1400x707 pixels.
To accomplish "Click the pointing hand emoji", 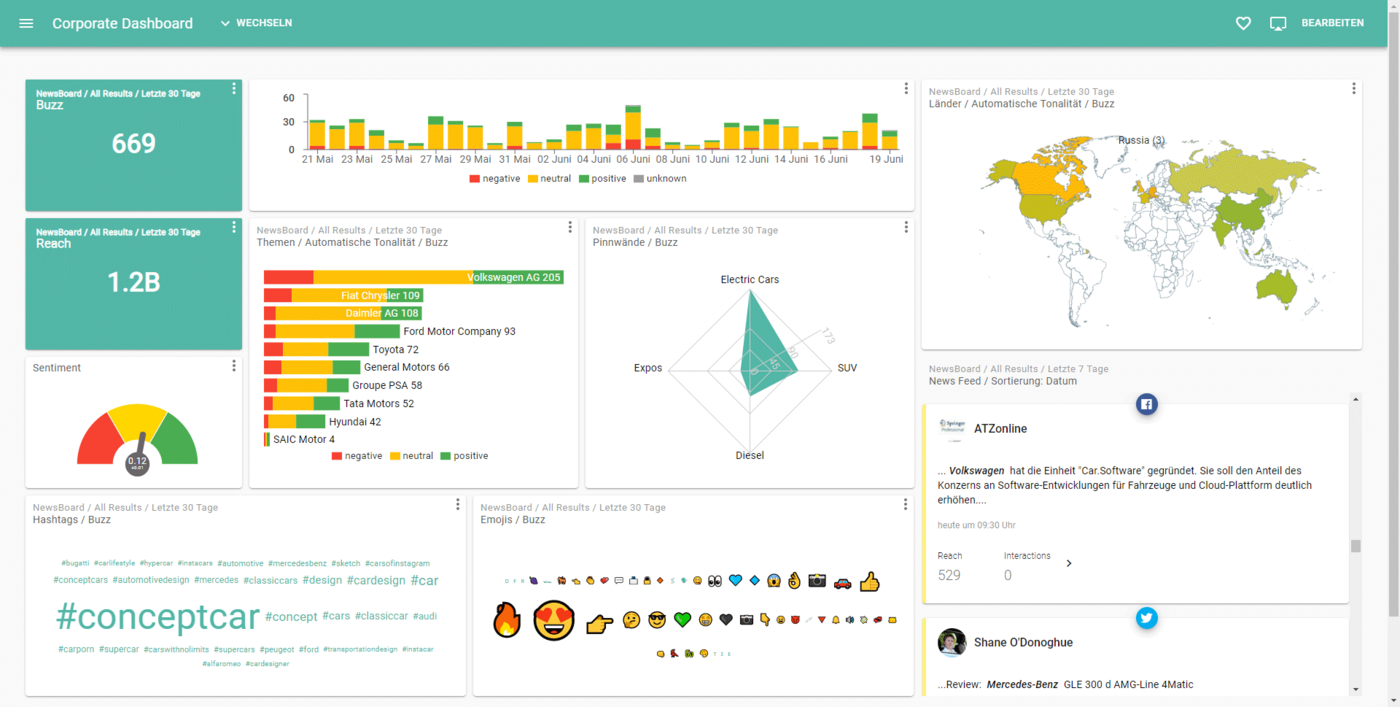I will [x=599, y=624].
